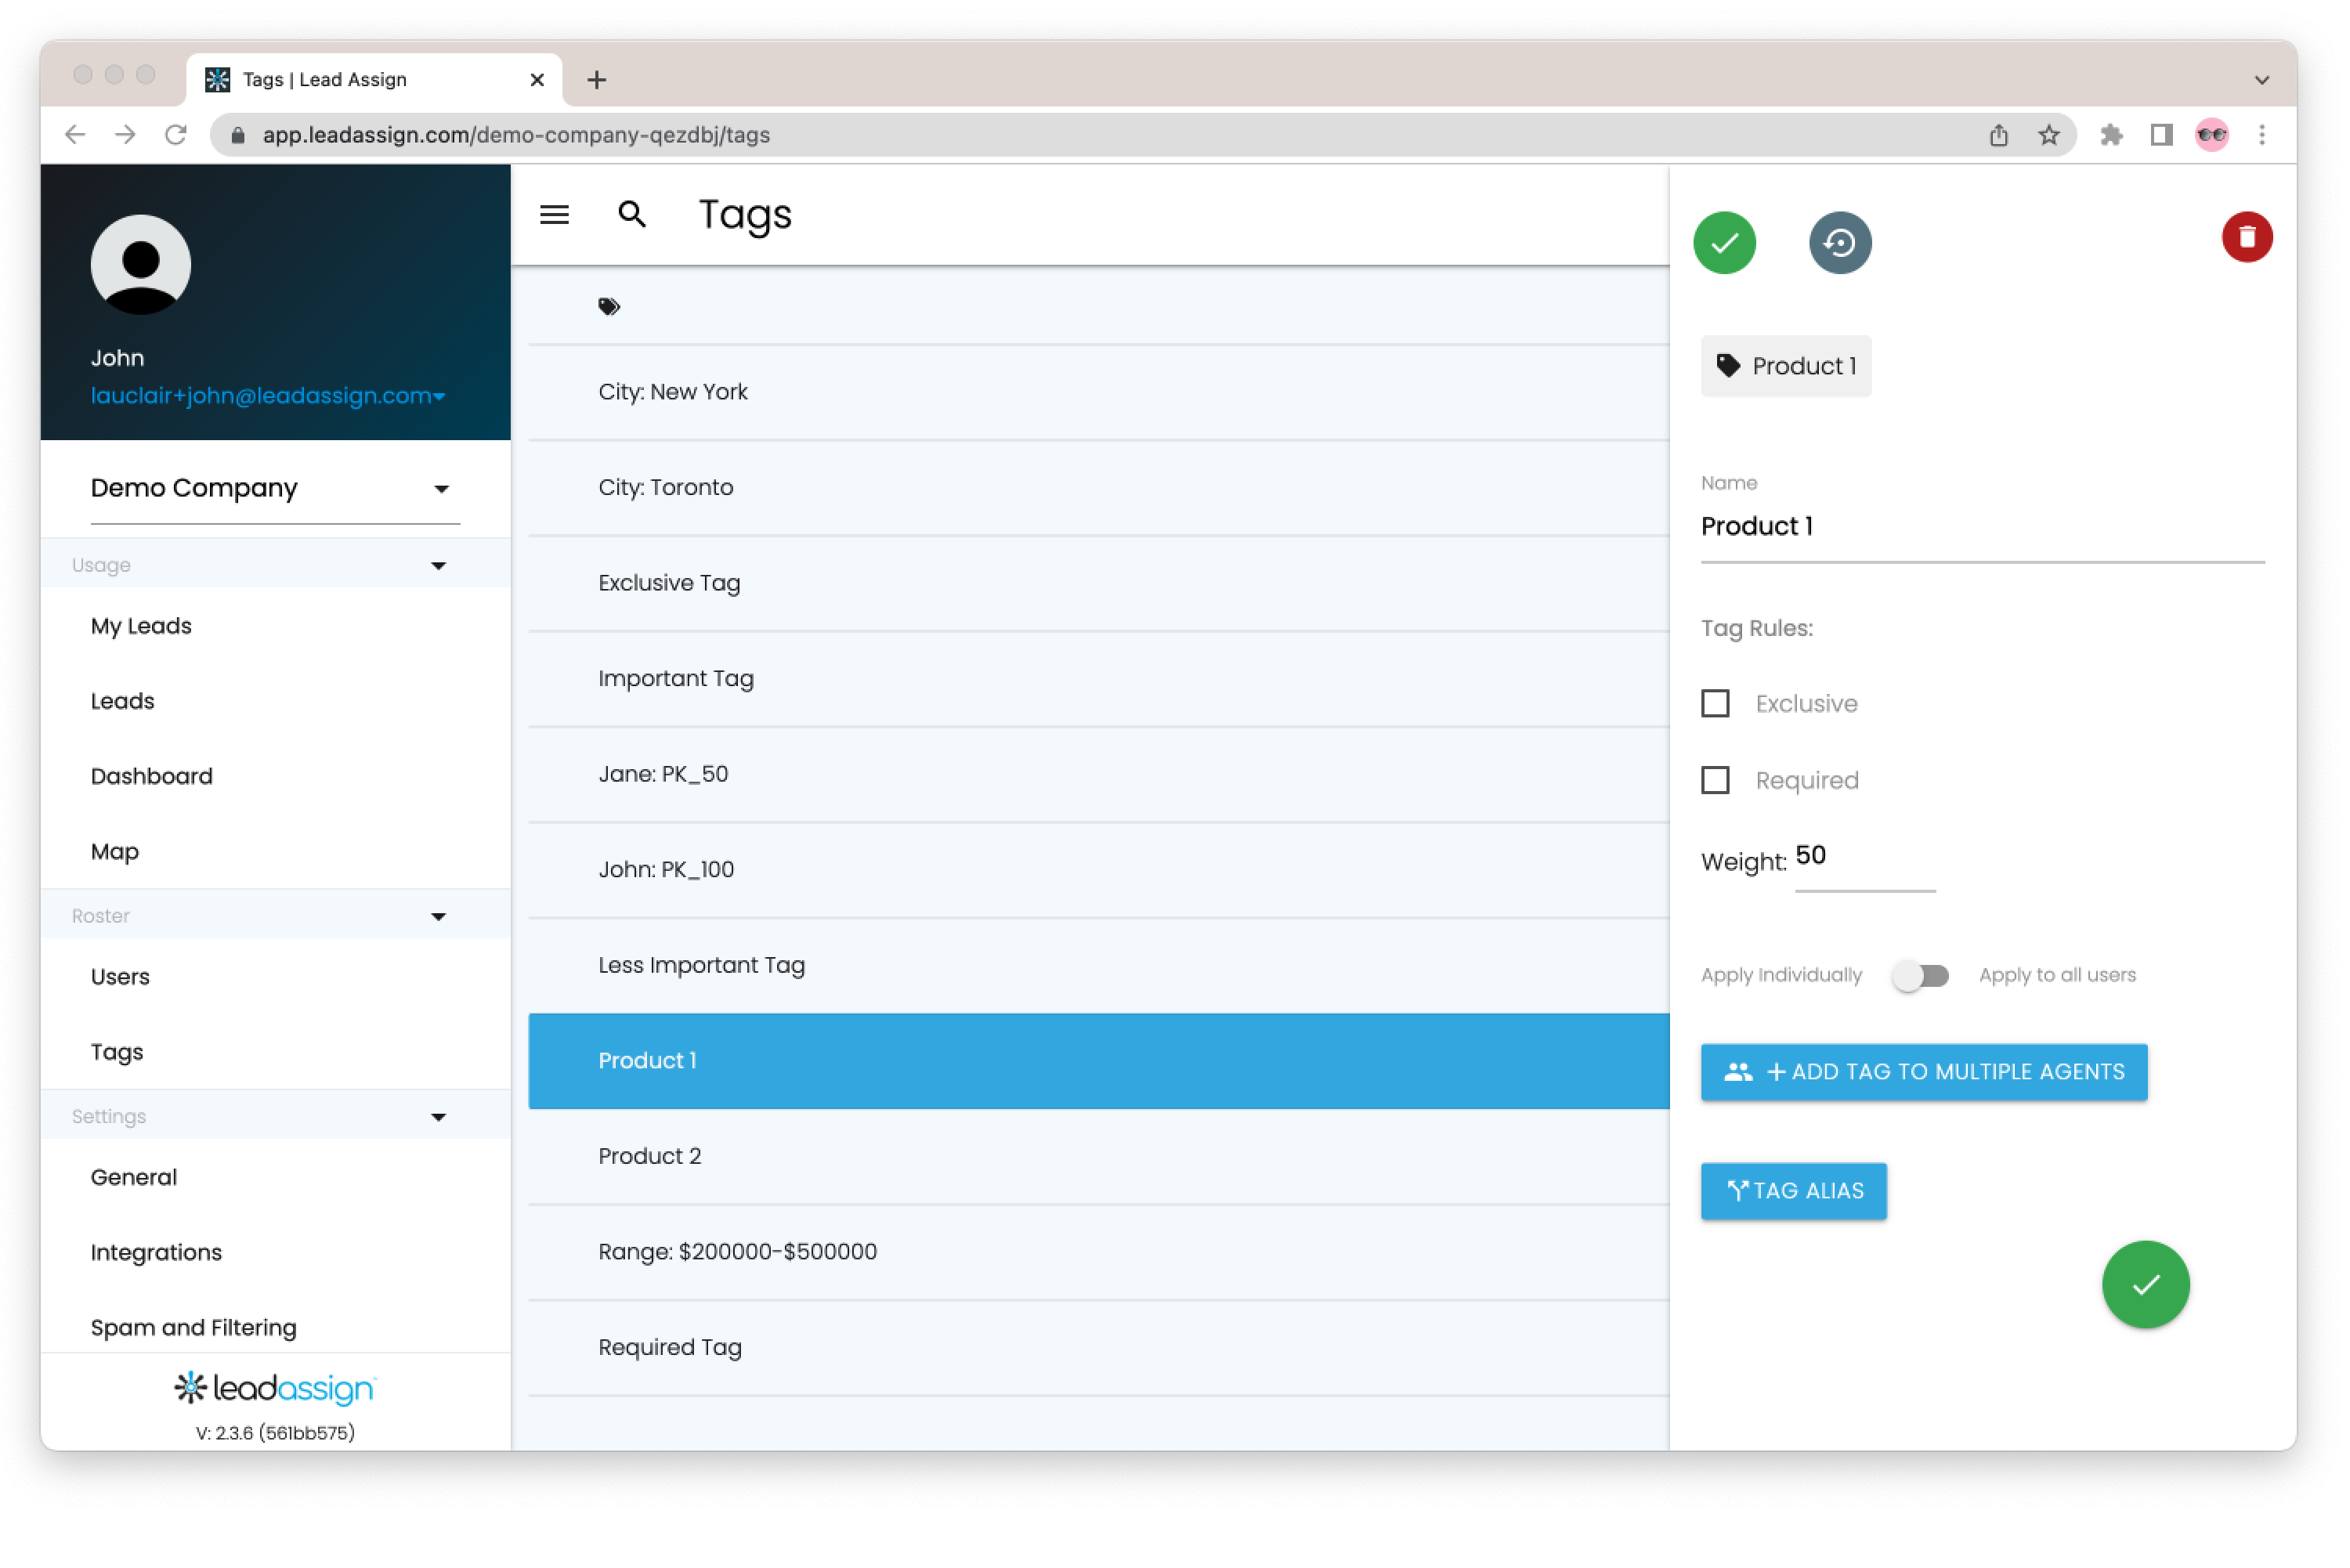Click the Add Tag to Multiple Agents icon

point(1732,1071)
